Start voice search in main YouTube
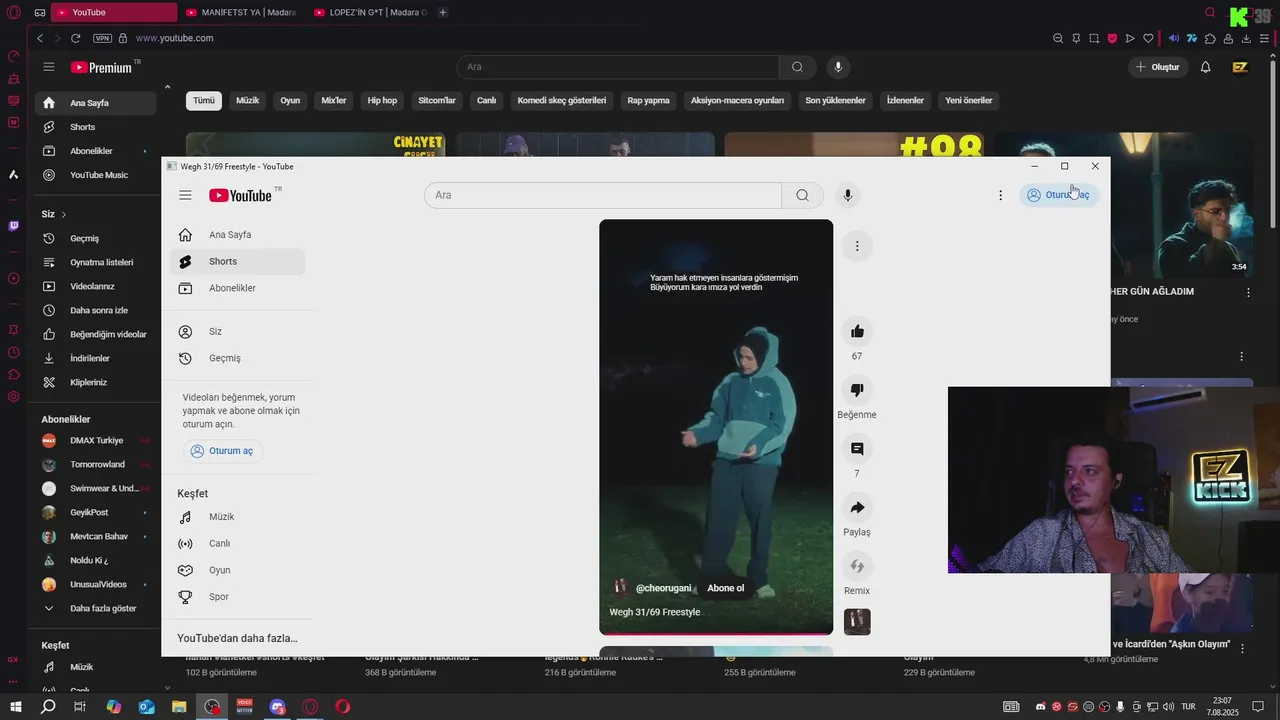The width and height of the screenshot is (1280, 720). coord(838,67)
